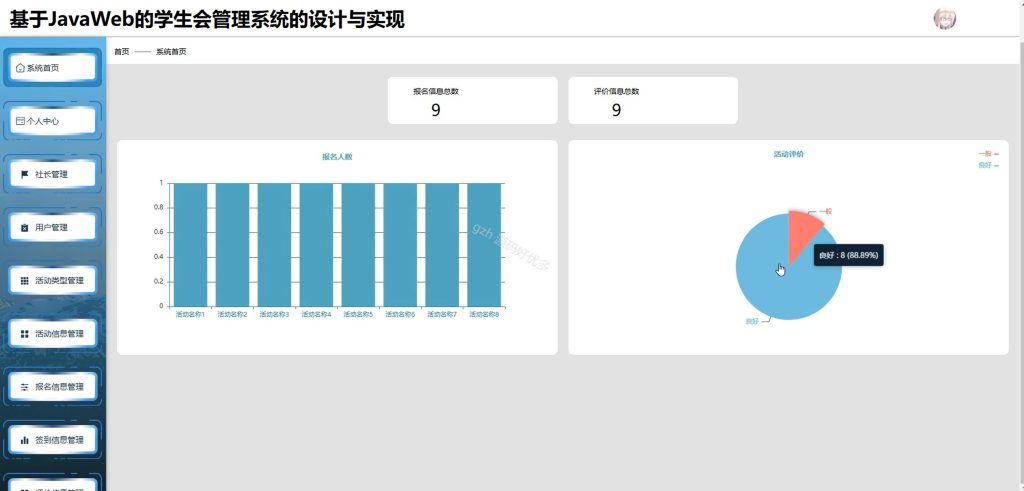Toggle the 良好 legend entry

tap(988, 165)
